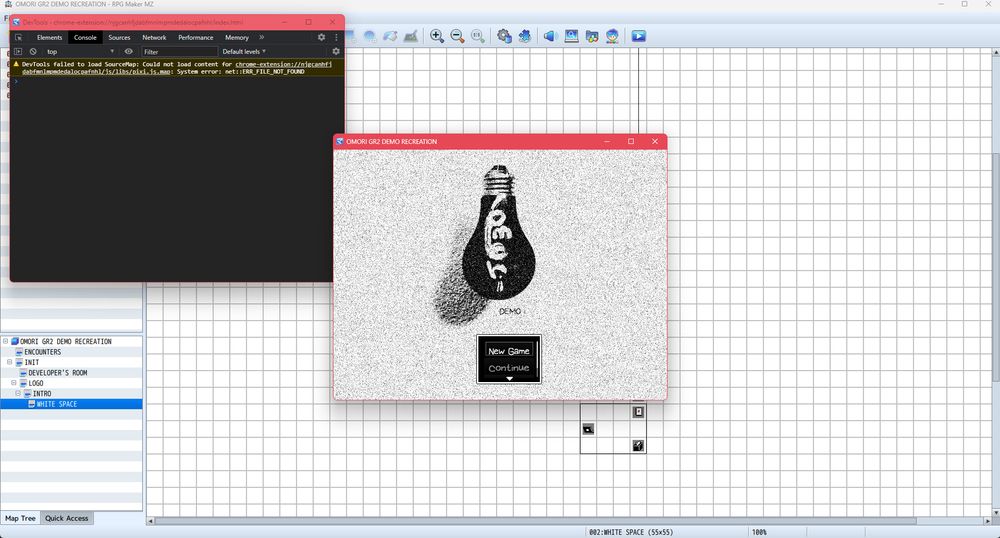Viewport: 1000px width, 538px height.
Task: Switch to the Network tab in DevTools
Action: coord(154,38)
